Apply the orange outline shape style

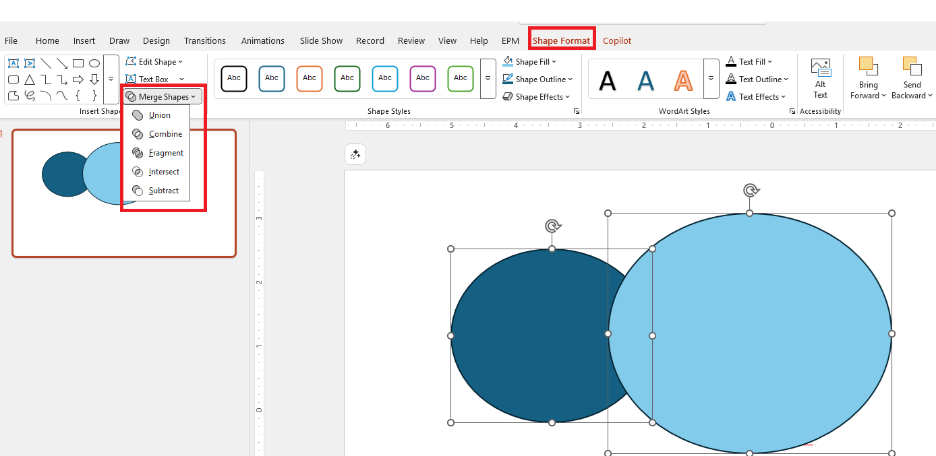coord(309,78)
